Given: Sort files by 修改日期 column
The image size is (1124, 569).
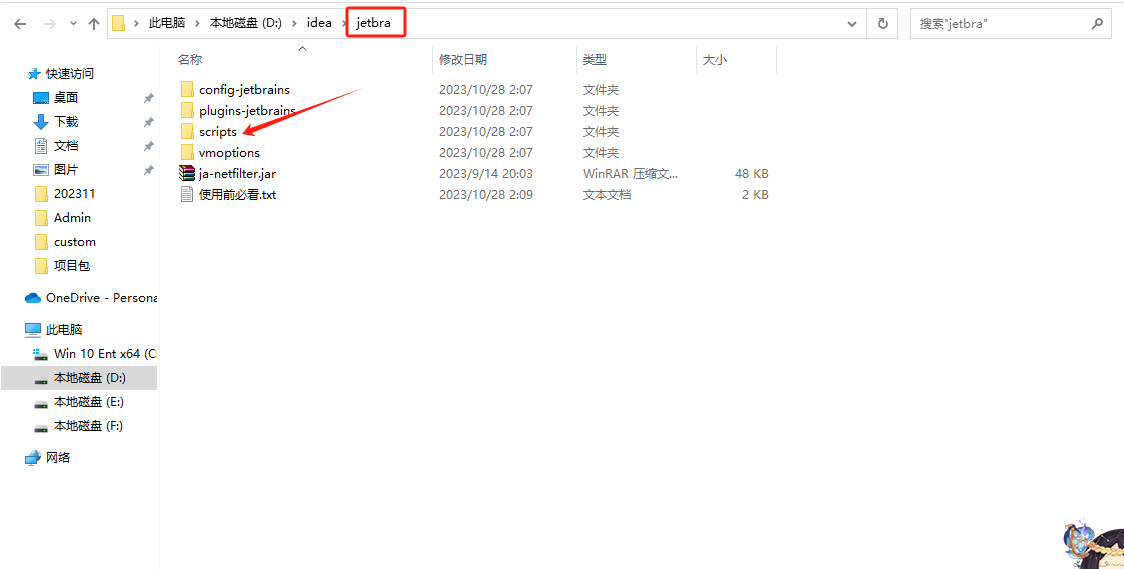Looking at the screenshot, I should 463,60.
